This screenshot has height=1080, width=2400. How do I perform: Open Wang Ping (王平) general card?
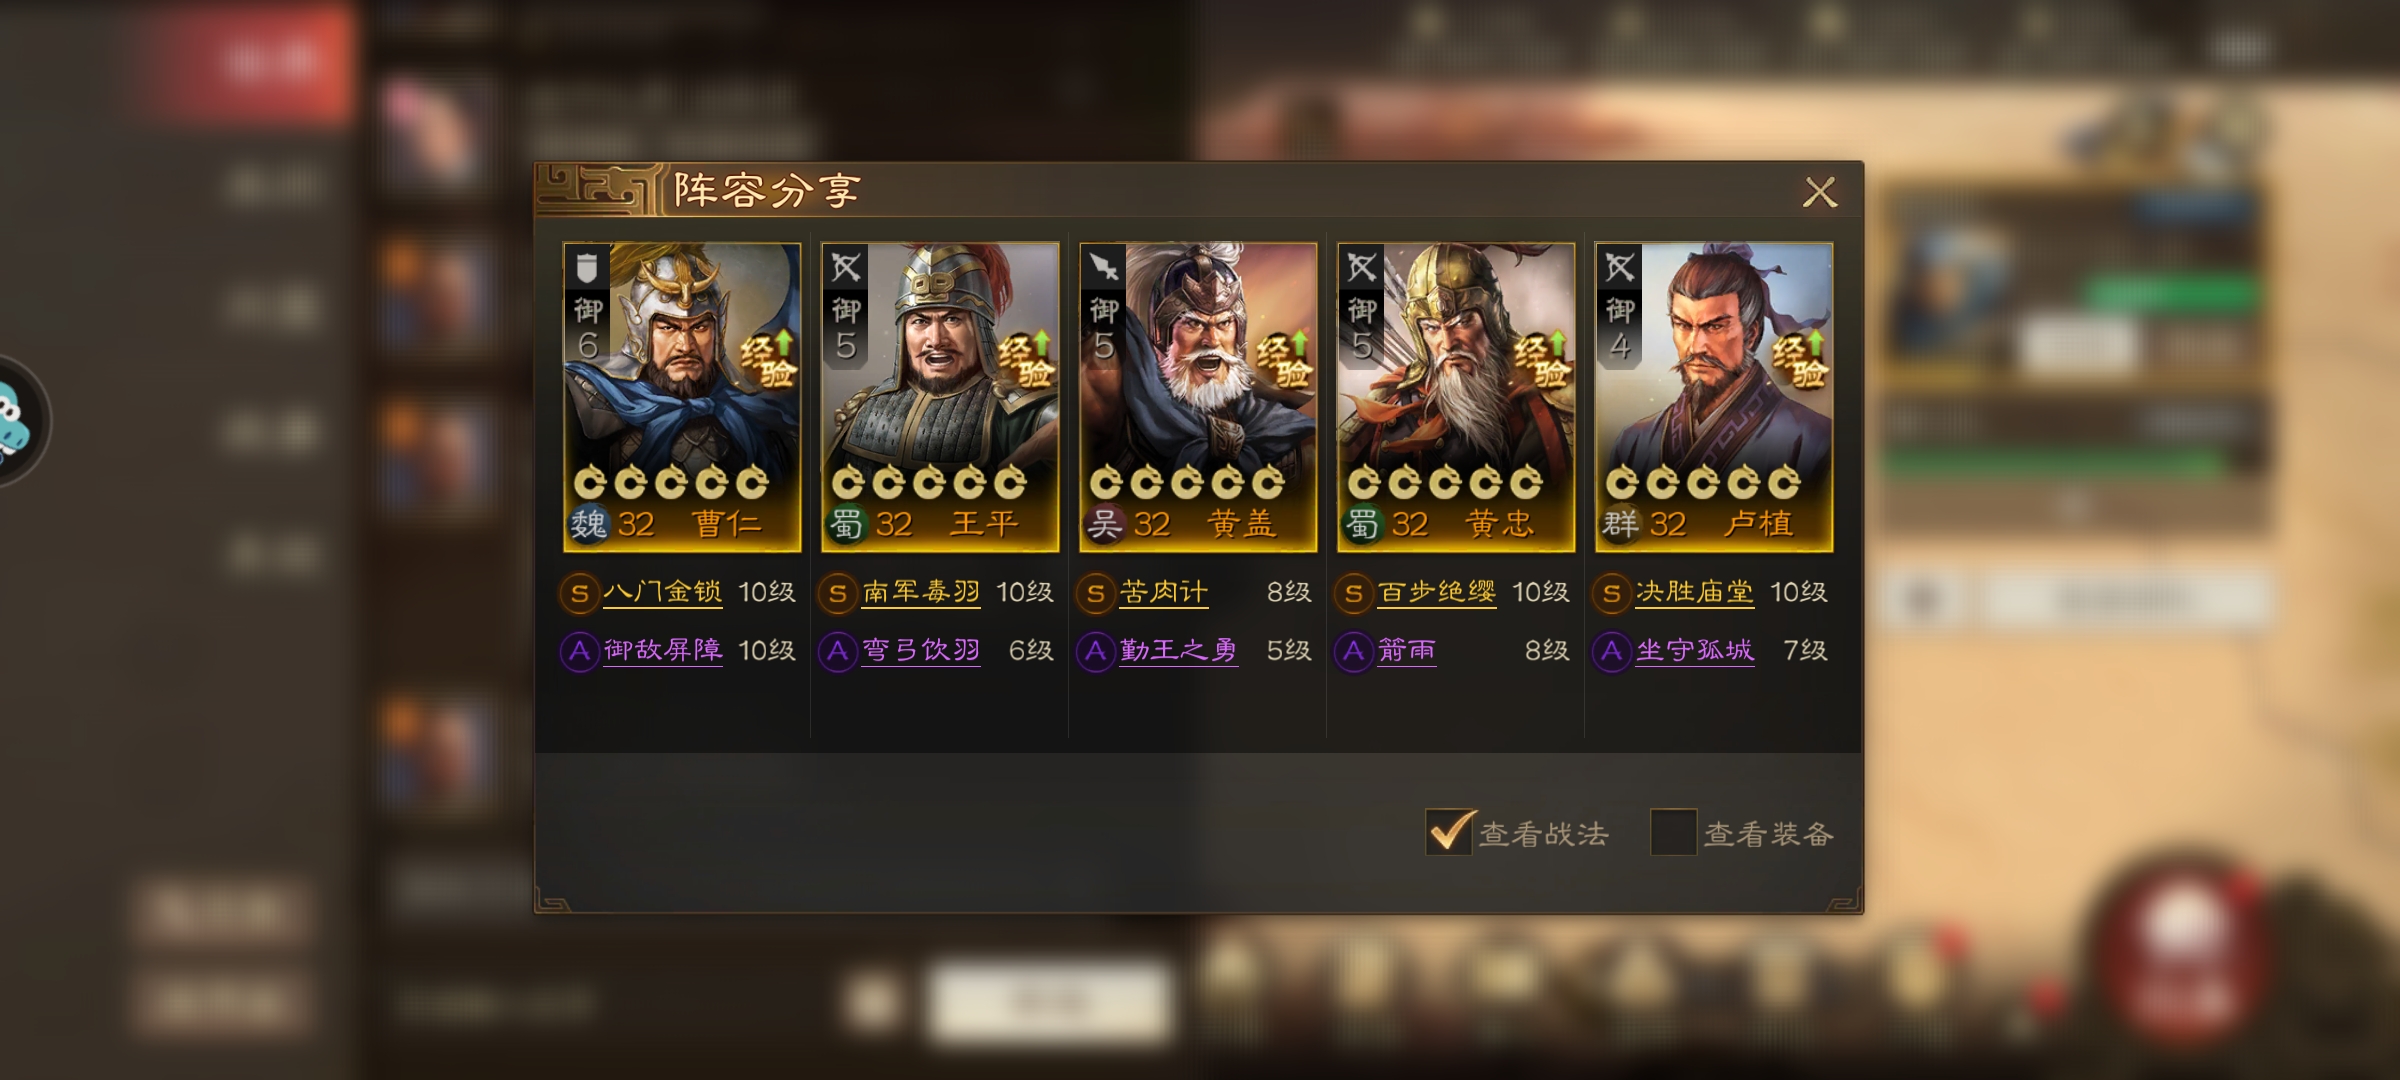(x=940, y=397)
